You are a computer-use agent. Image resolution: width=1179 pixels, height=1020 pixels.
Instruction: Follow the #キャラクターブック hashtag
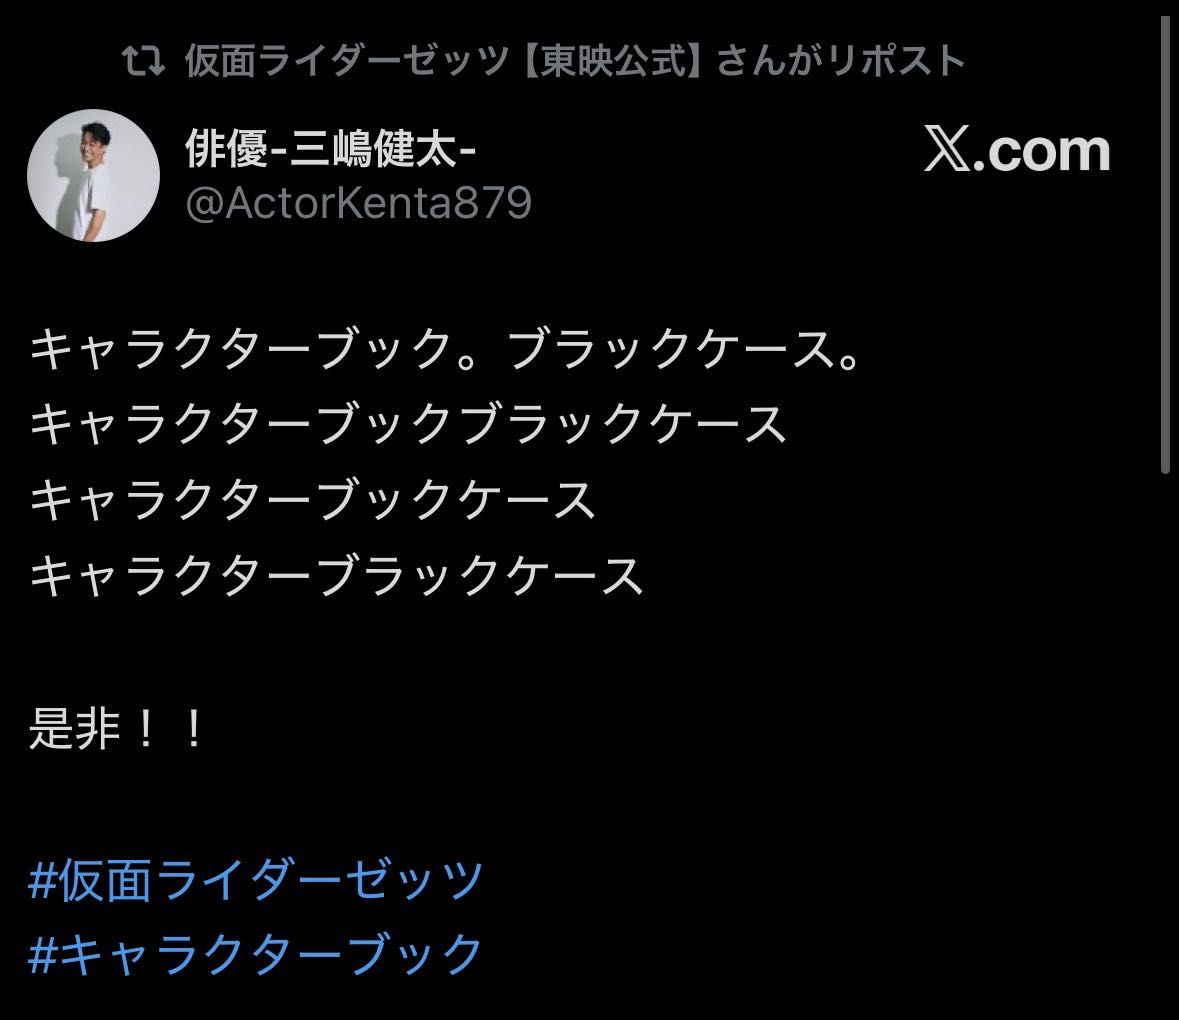tap(256, 955)
